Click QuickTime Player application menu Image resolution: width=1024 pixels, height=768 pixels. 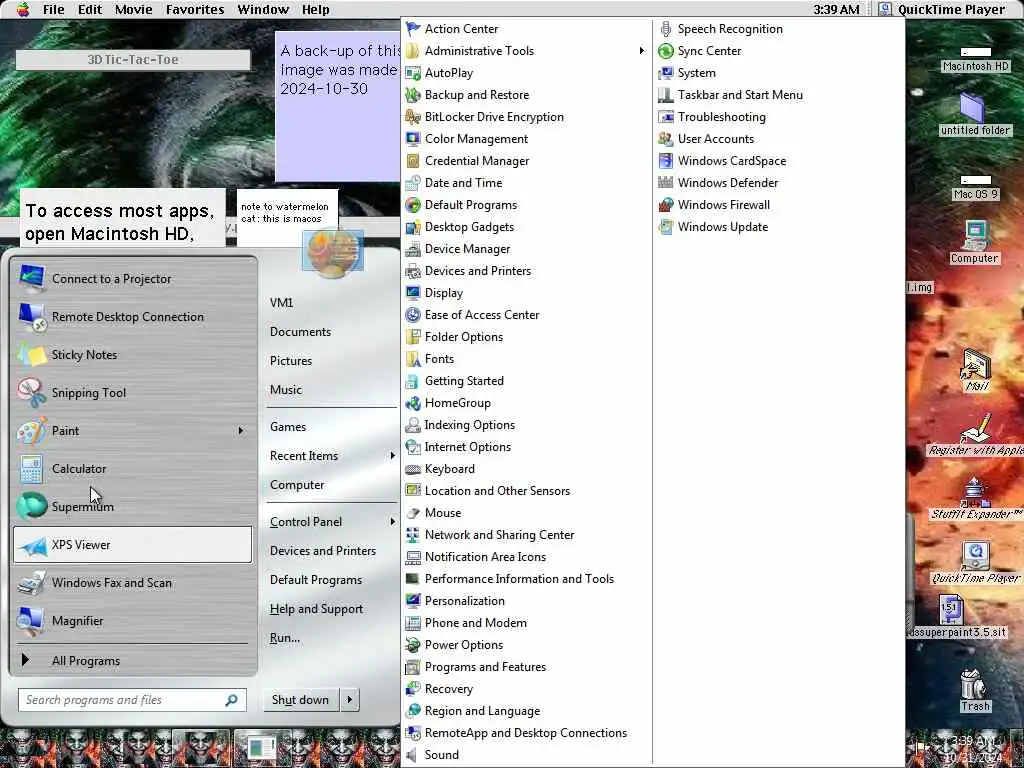coord(942,9)
